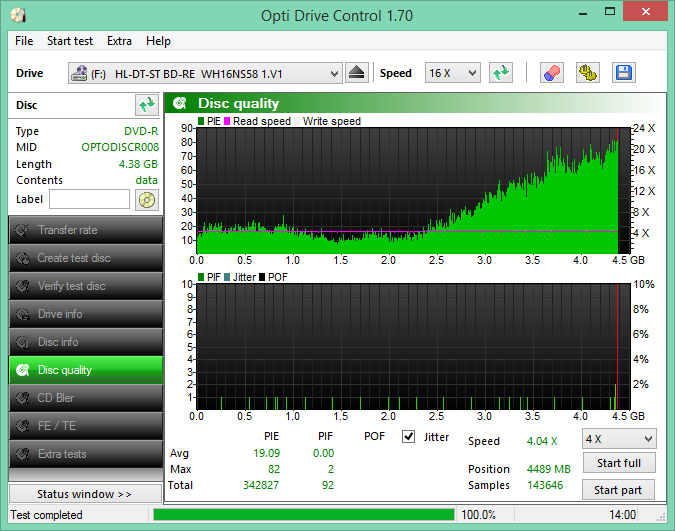
Task: Click the Samples value 143646
Action: (x=545, y=485)
